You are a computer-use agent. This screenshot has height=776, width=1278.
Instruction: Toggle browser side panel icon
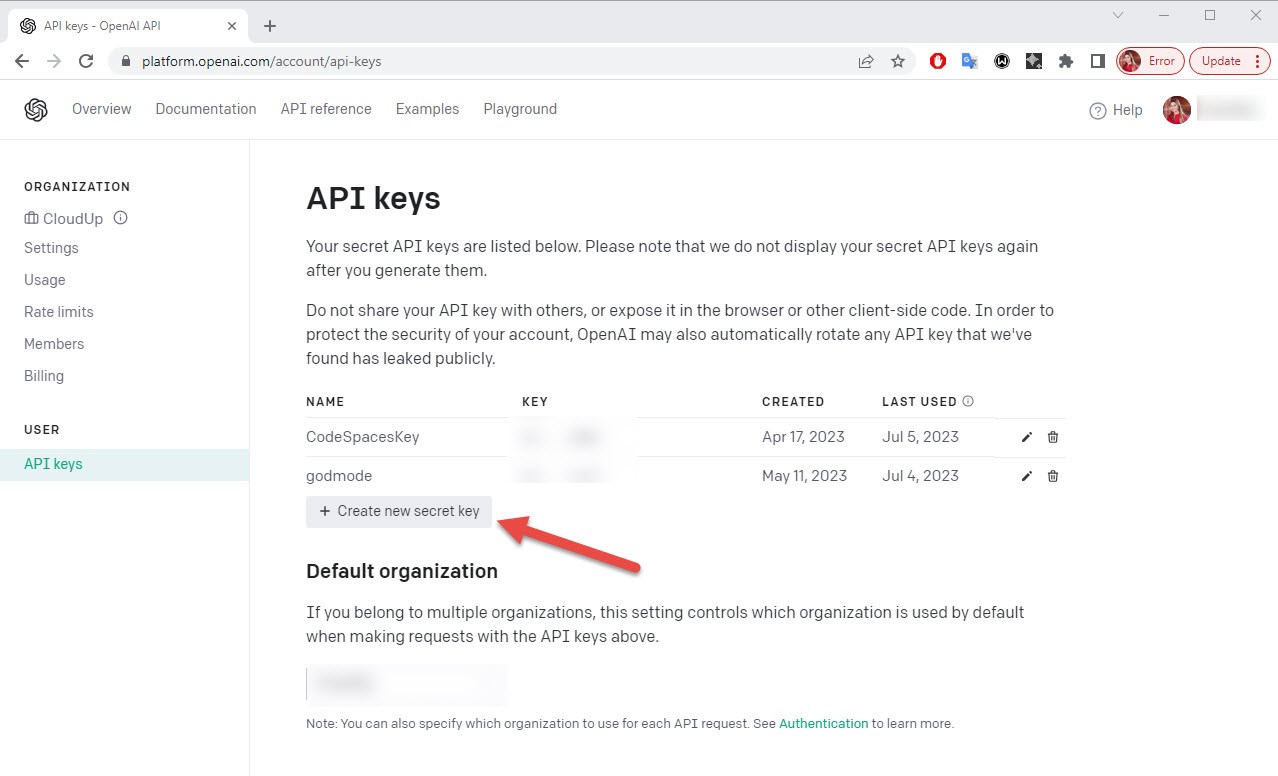click(1098, 61)
